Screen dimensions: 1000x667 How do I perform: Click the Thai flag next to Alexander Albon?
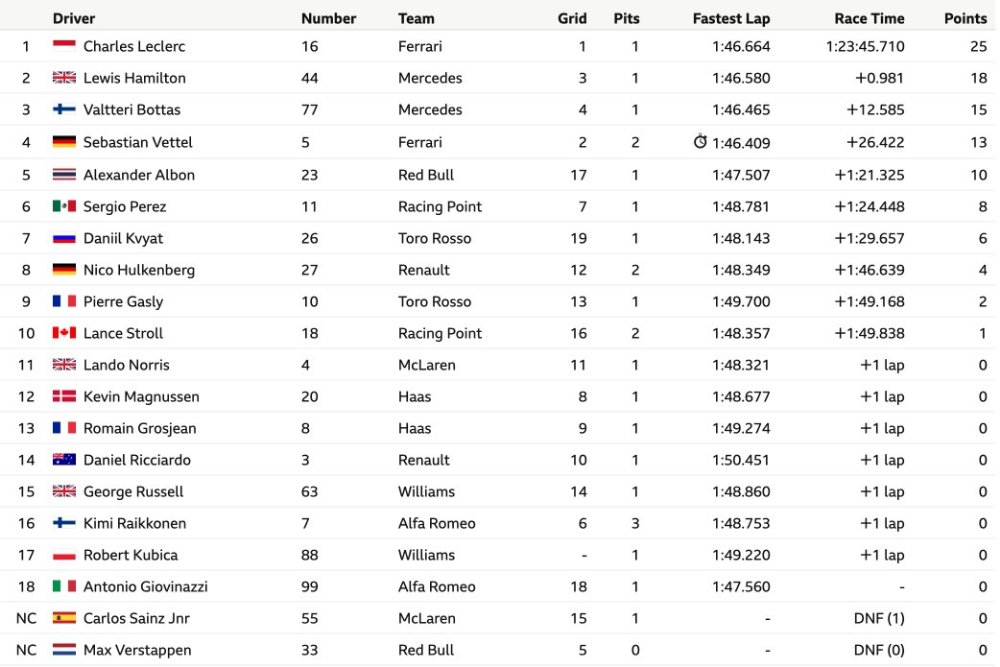pyautogui.click(x=64, y=175)
